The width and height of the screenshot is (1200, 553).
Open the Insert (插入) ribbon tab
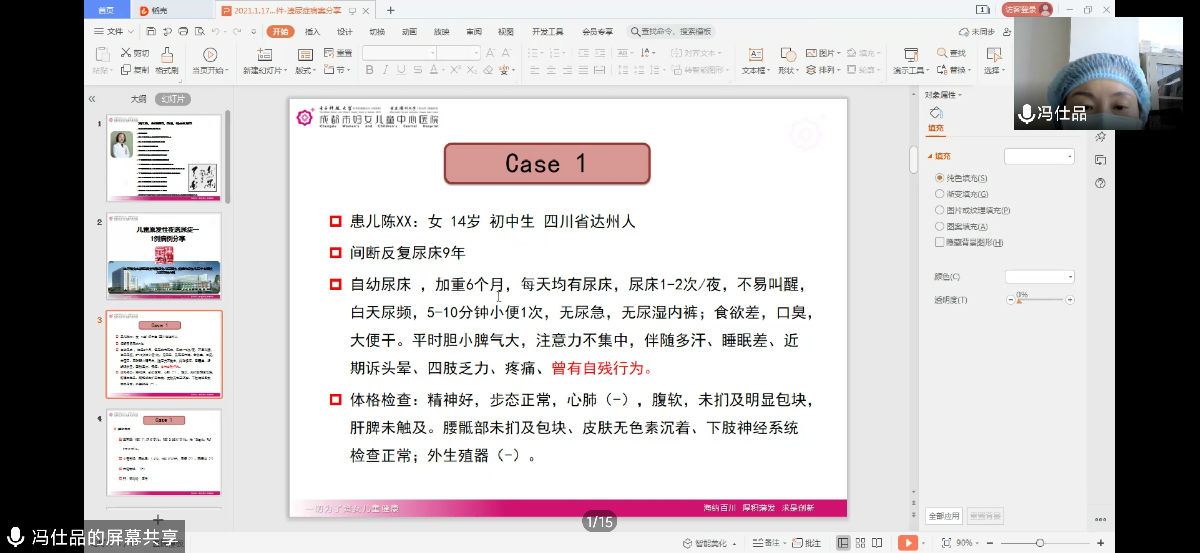(313, 32)
